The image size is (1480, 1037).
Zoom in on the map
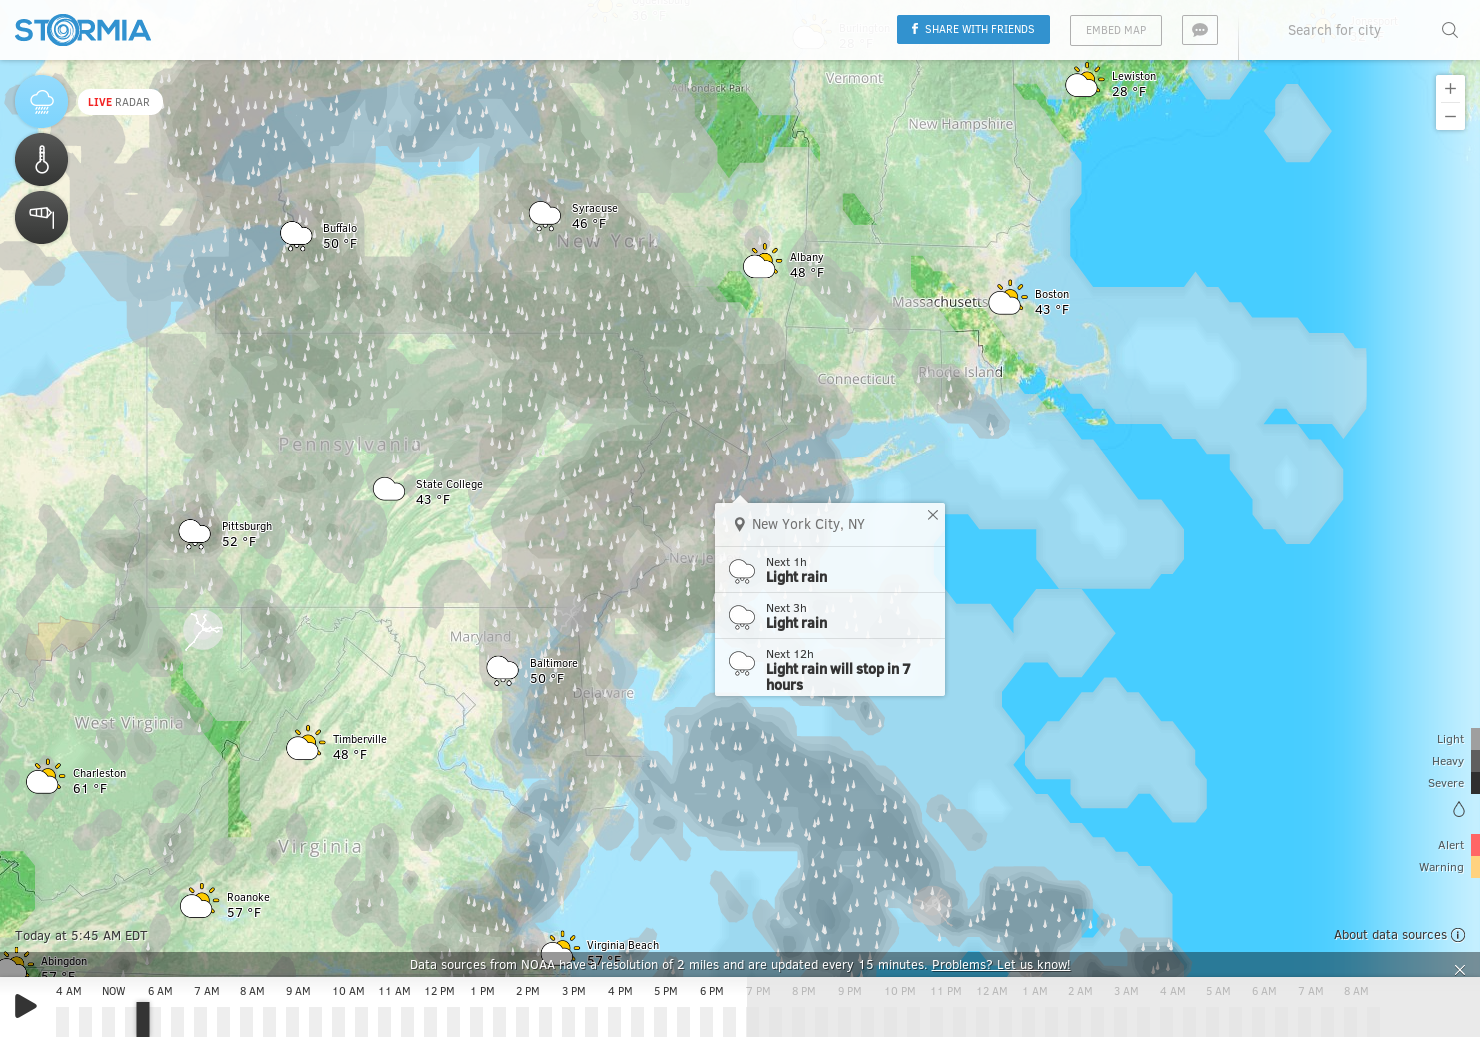1450,89
